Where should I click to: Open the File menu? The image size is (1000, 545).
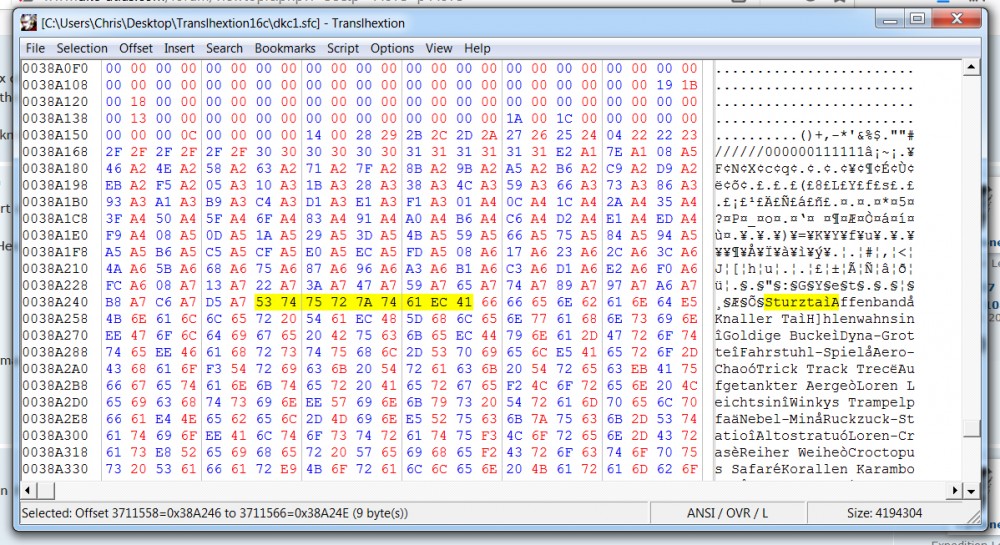(x=35, y=48)
